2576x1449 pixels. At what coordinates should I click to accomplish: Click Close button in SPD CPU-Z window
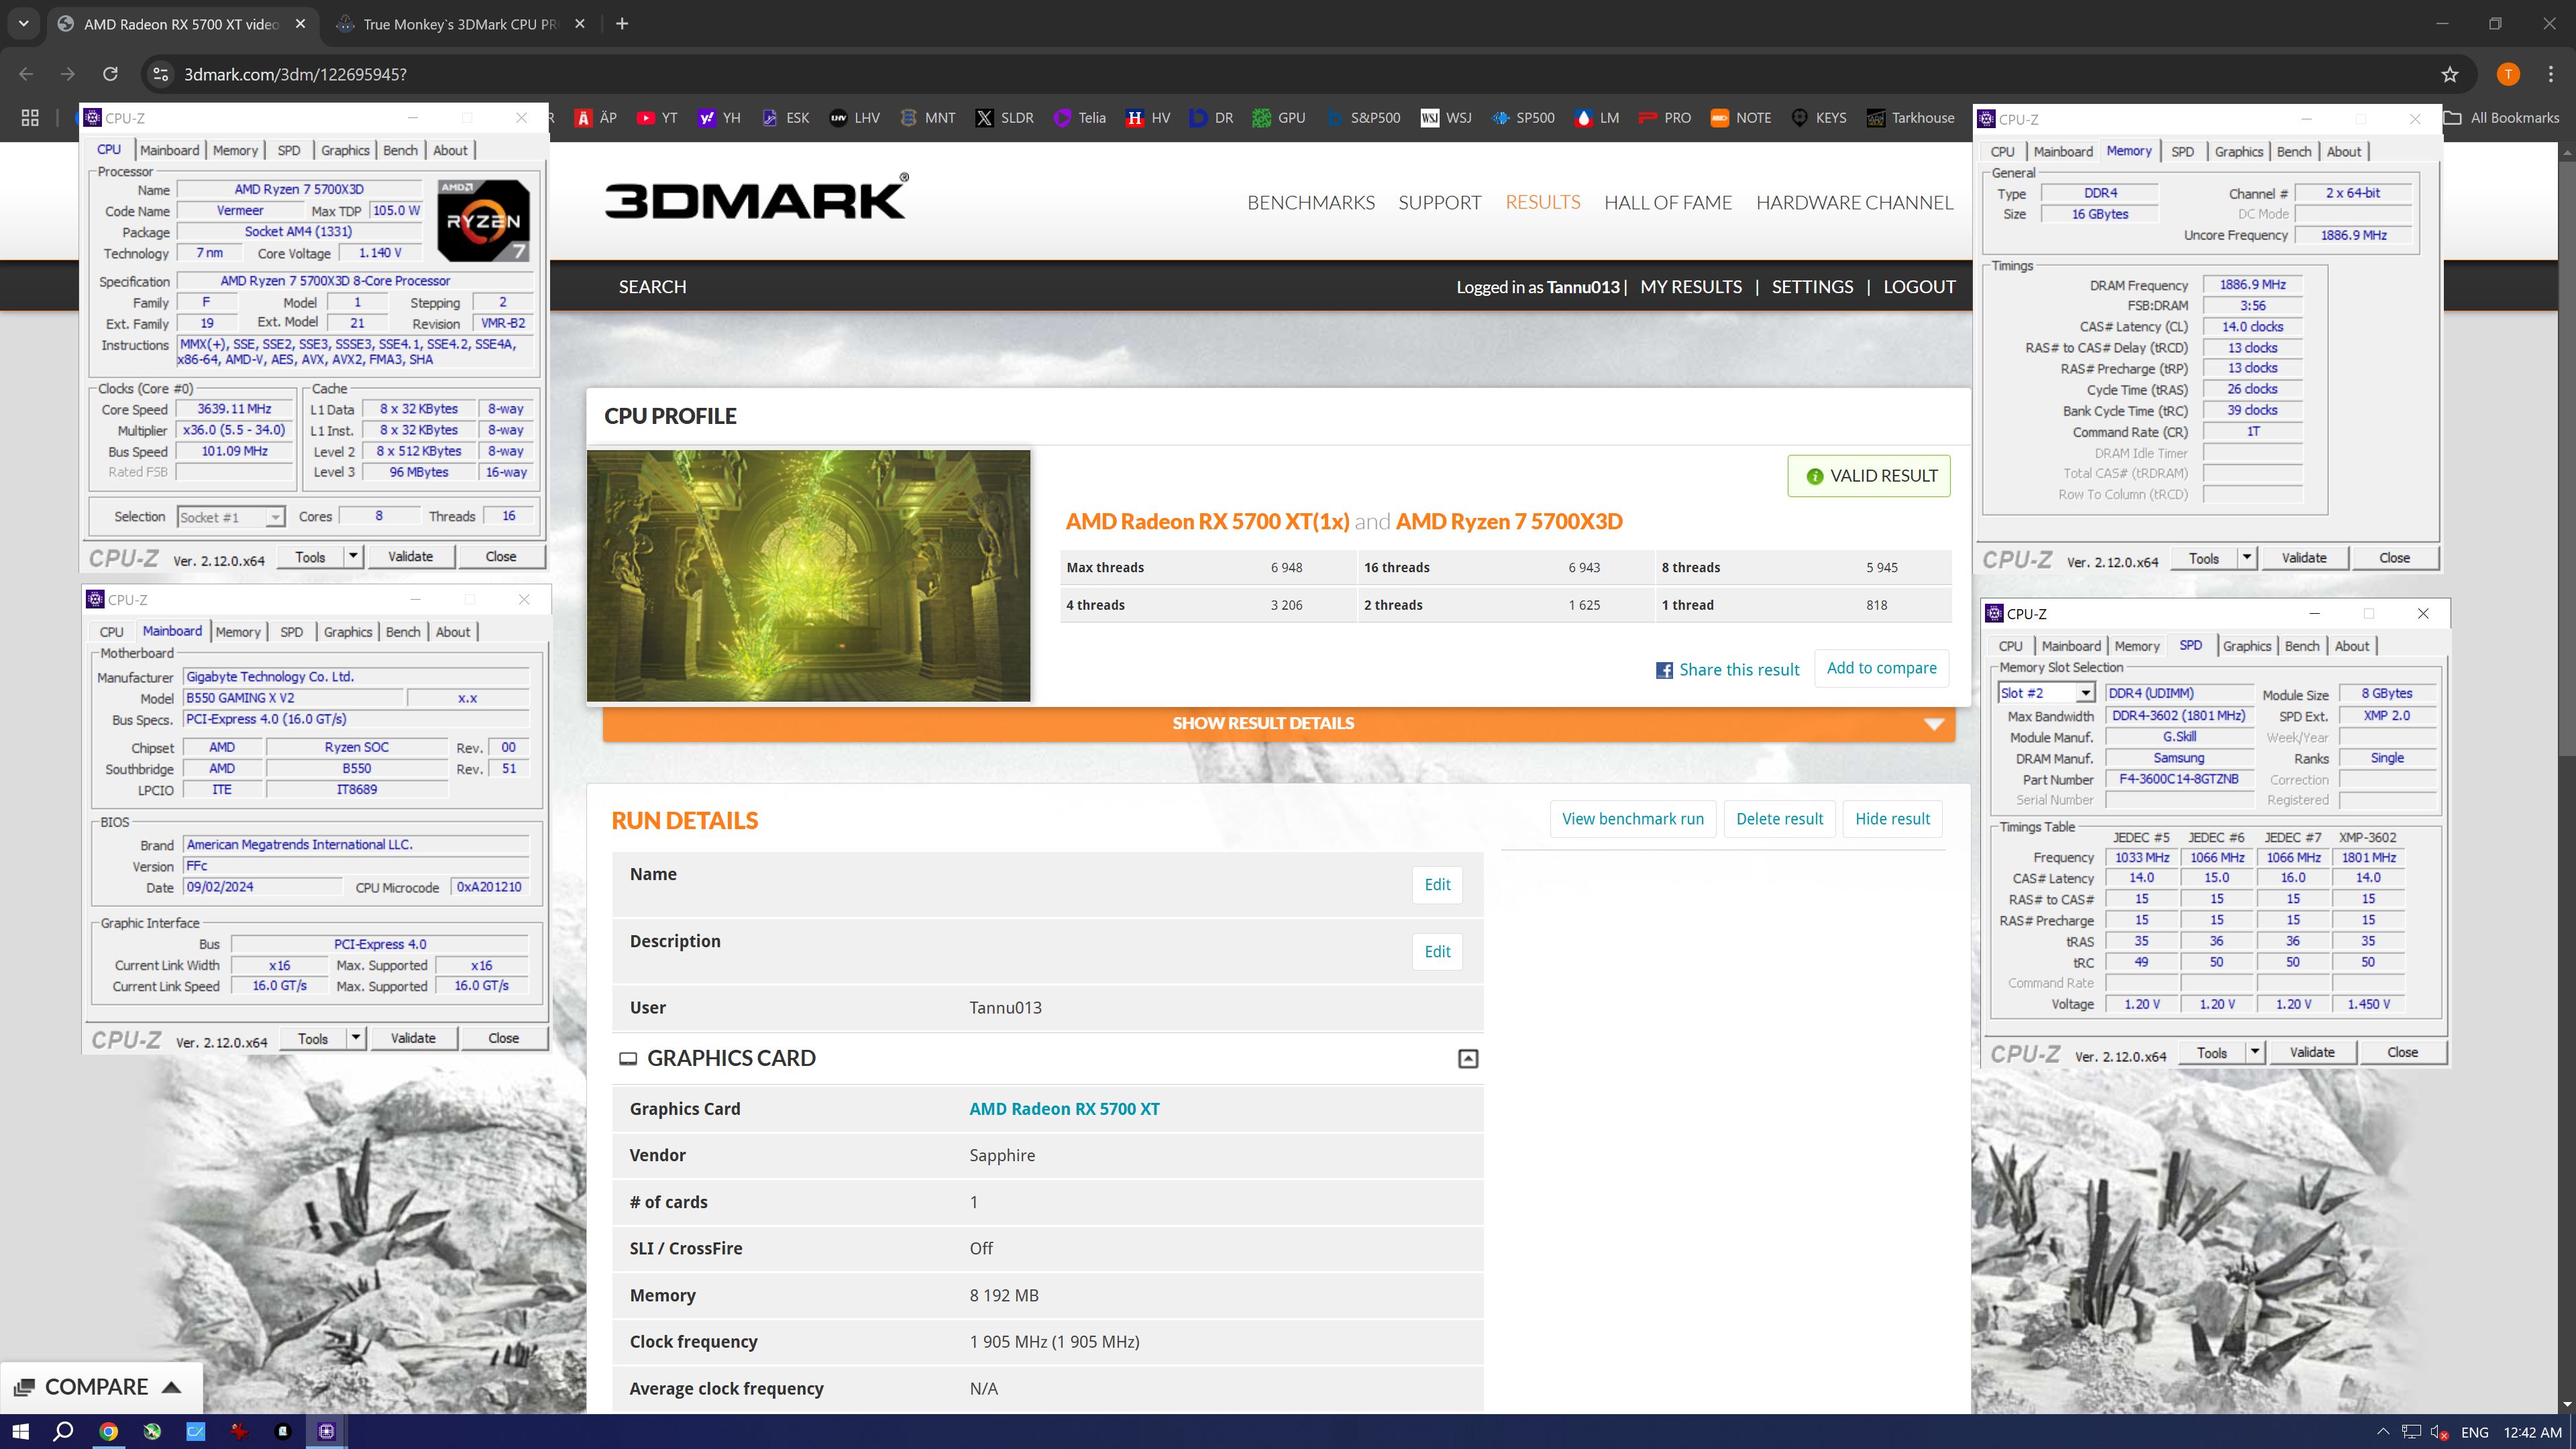[x=2402, y=1052]
